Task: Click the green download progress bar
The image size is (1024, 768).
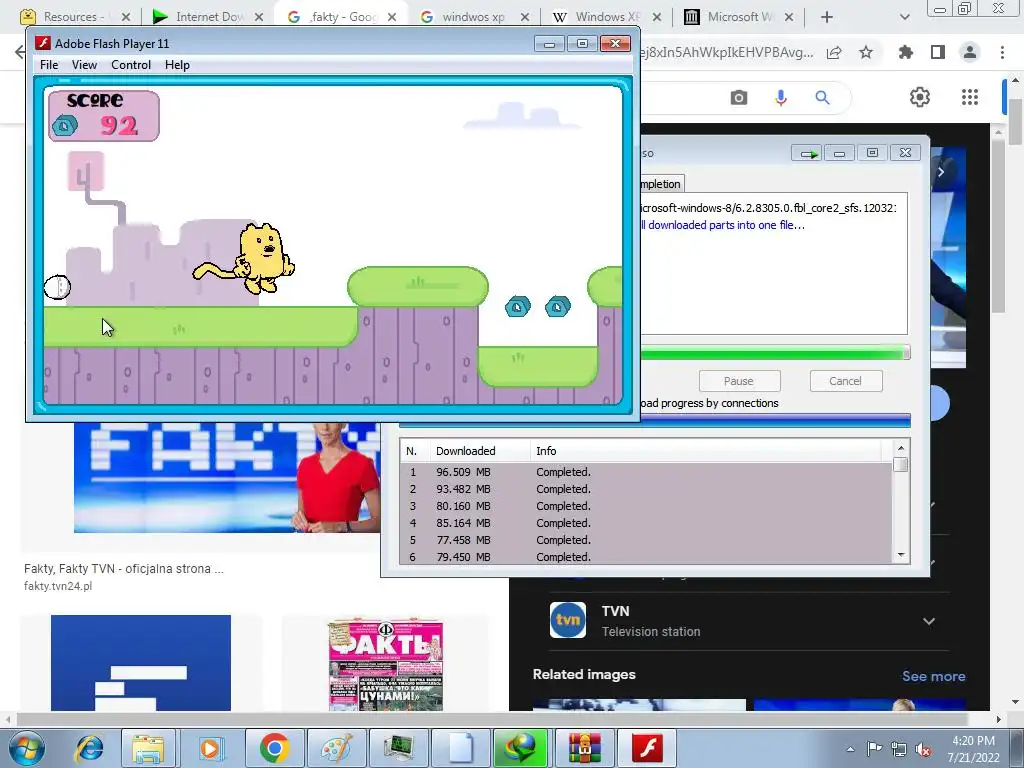Action: pos(775,353)
